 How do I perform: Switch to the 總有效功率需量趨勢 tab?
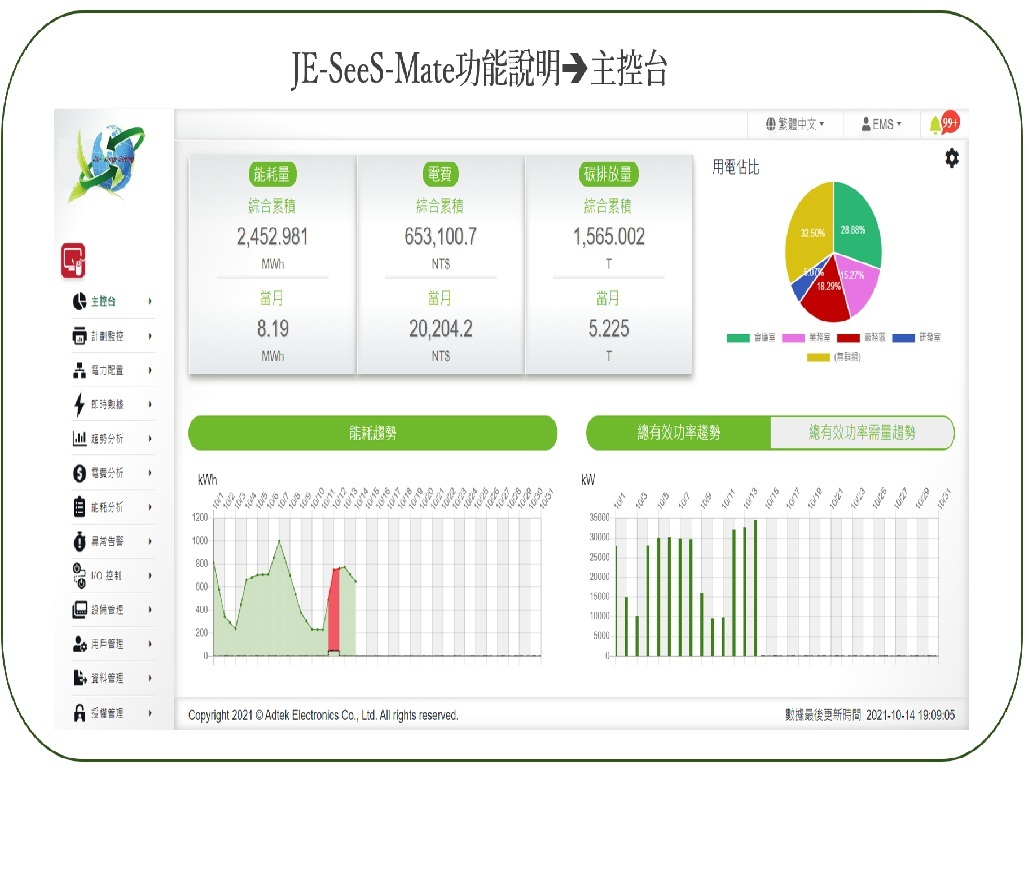click(862, 433)
